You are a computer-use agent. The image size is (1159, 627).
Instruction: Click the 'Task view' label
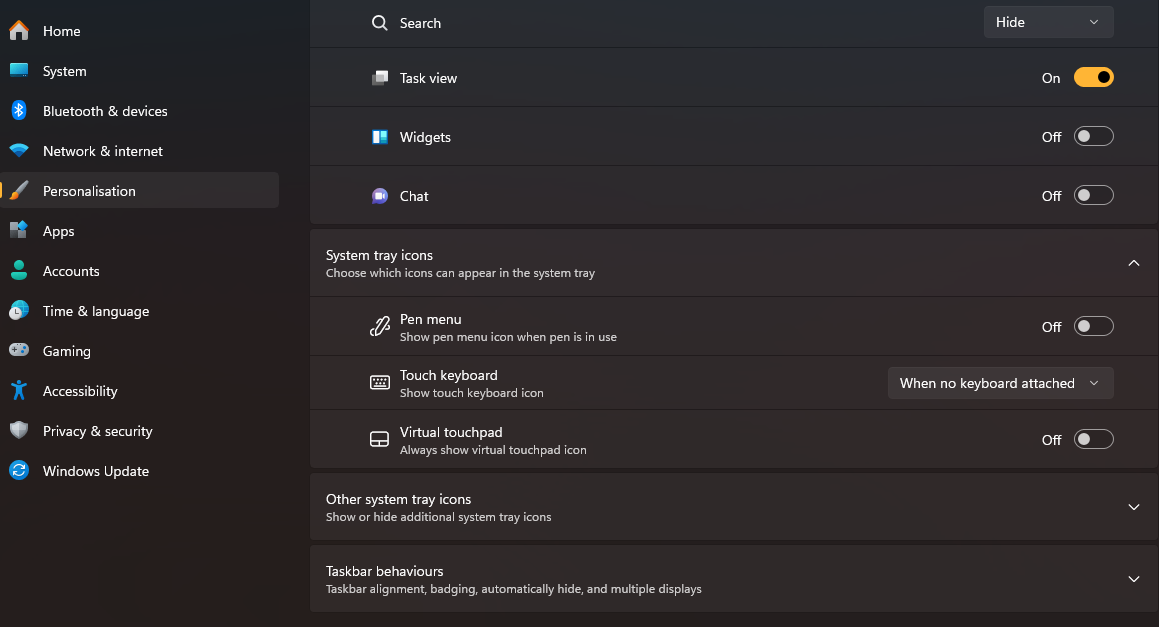coord(428,78)
